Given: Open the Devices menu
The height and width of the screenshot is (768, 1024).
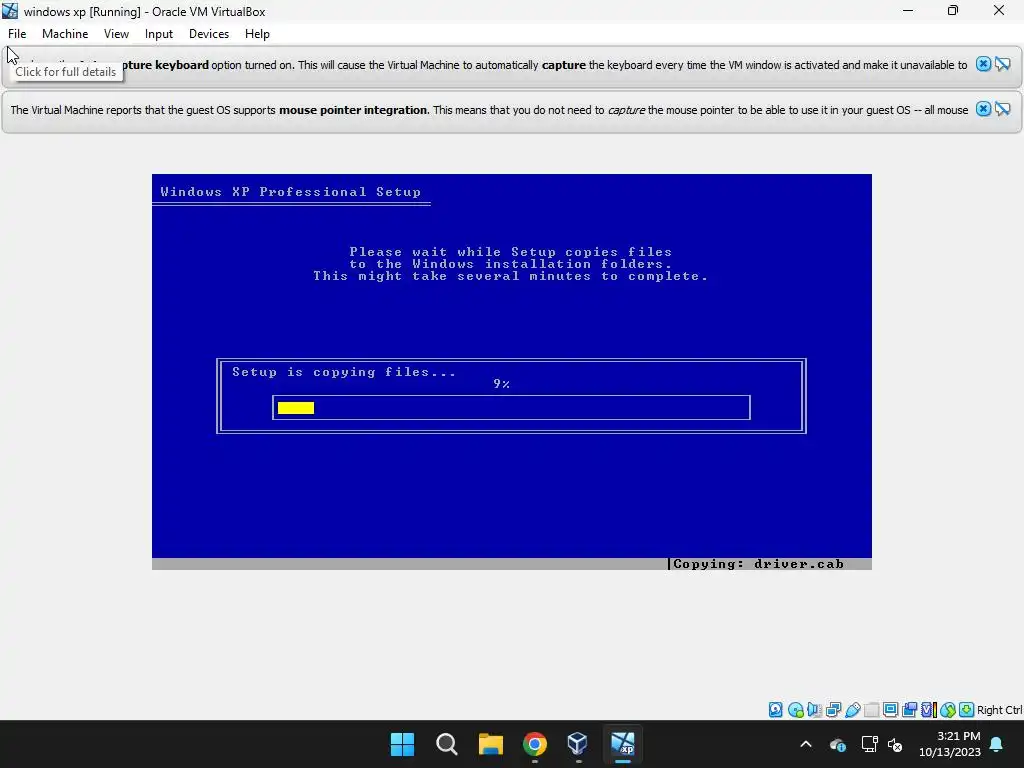Looking at the screenshot, I should pyautogui.click(x=209, y=34).
